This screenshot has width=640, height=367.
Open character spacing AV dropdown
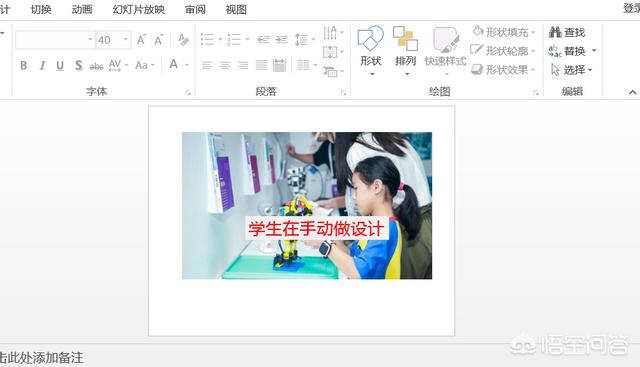pos(118,65)
